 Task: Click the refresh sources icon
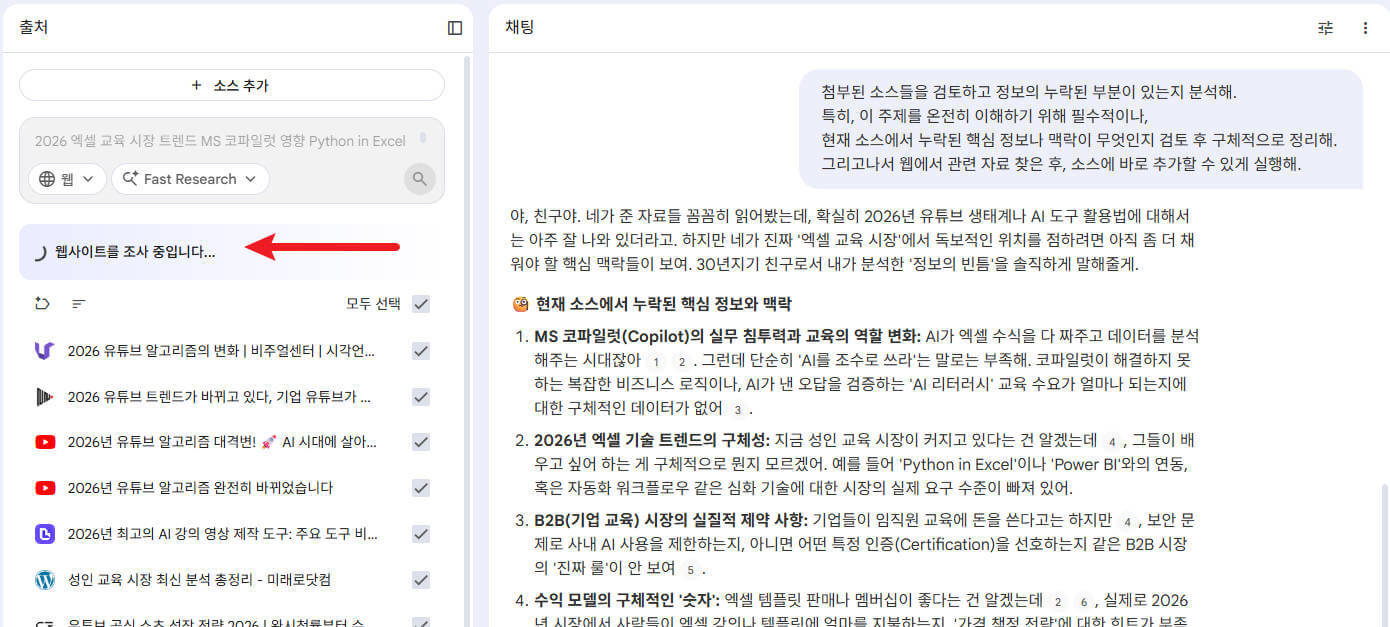click(43, 304)
